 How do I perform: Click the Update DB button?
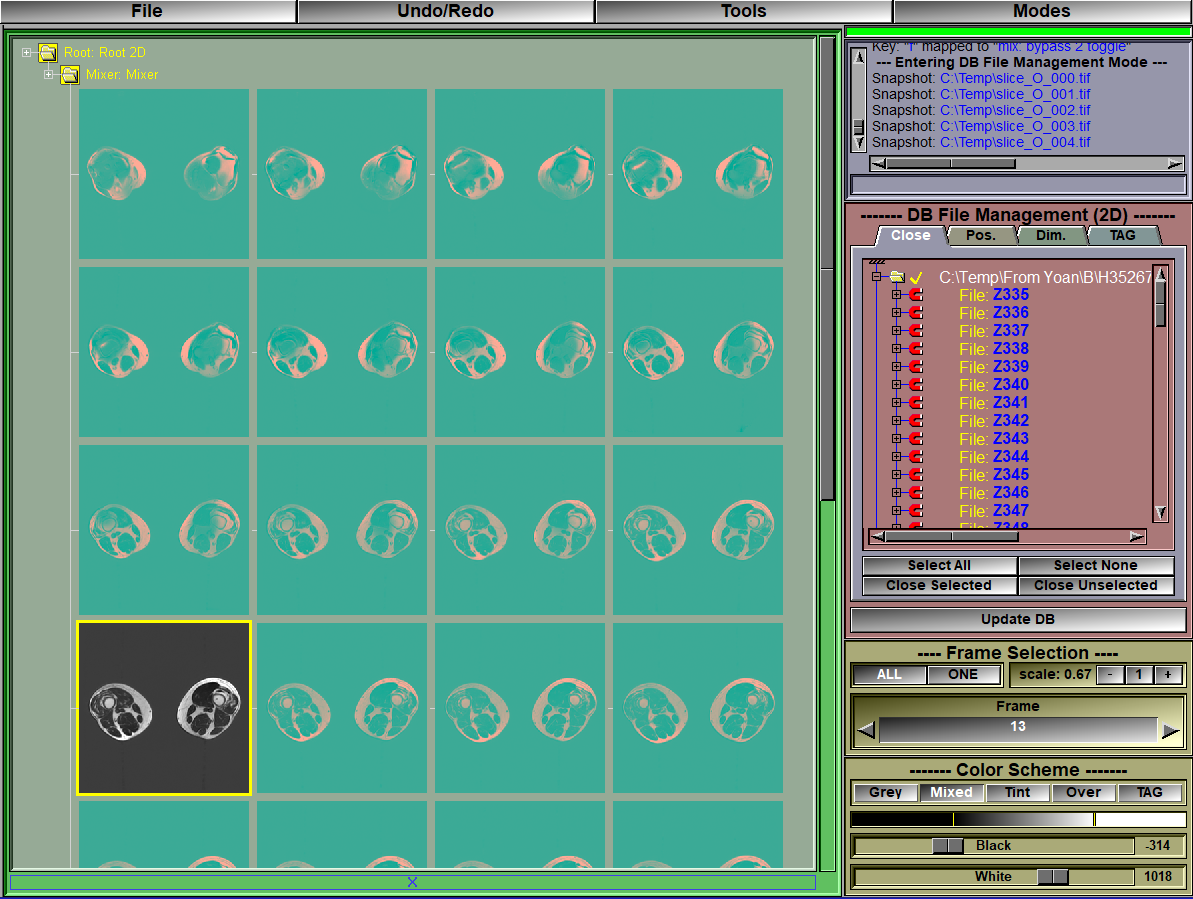coord(1018,619)
